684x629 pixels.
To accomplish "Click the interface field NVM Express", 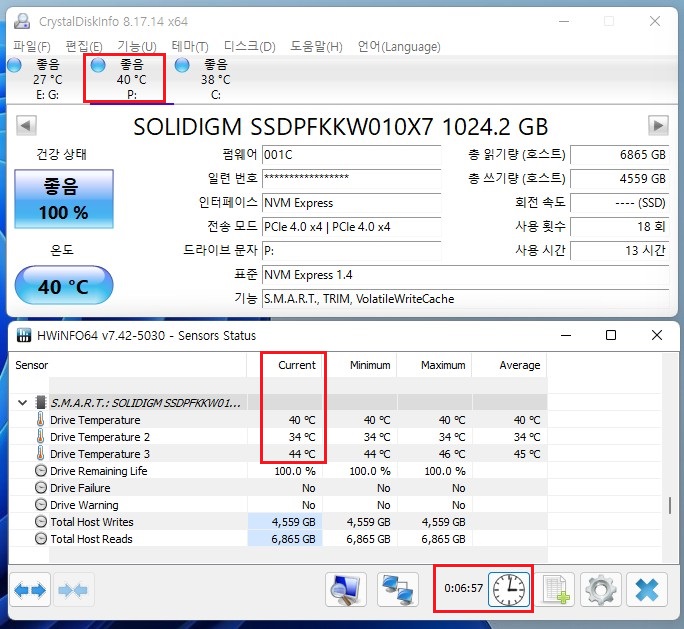I will click(351, 203).
